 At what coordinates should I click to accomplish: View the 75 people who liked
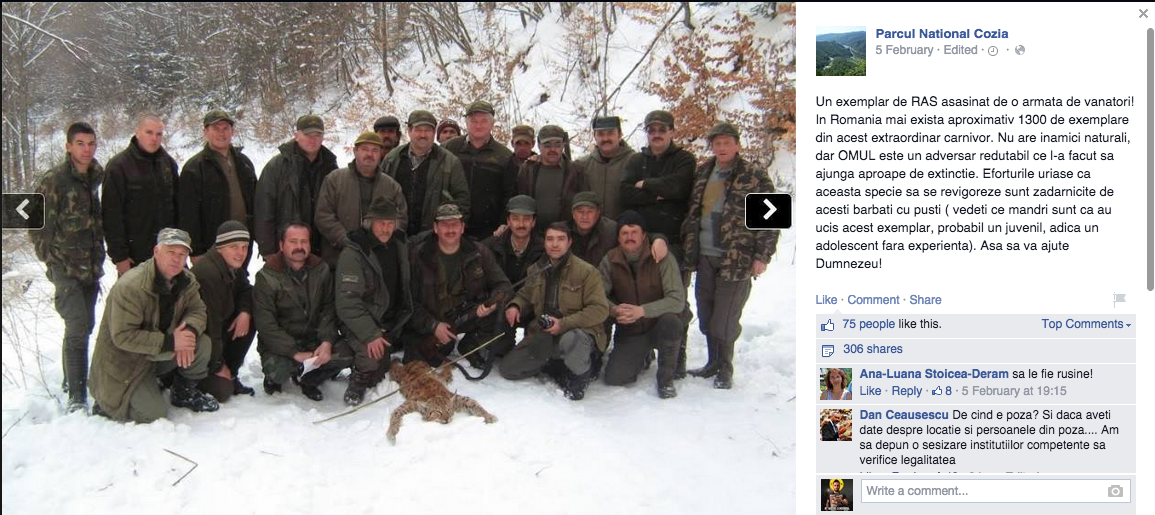point(868,324)
